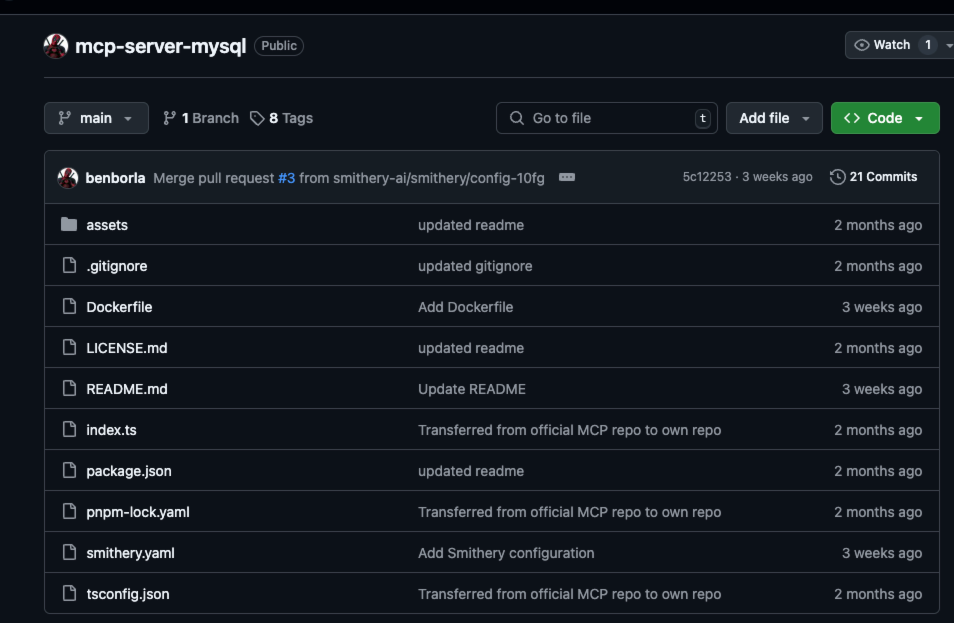954x623 pixels.
Task: Open the Watch notifications dropdown arrow
Action: click(949, 45)
